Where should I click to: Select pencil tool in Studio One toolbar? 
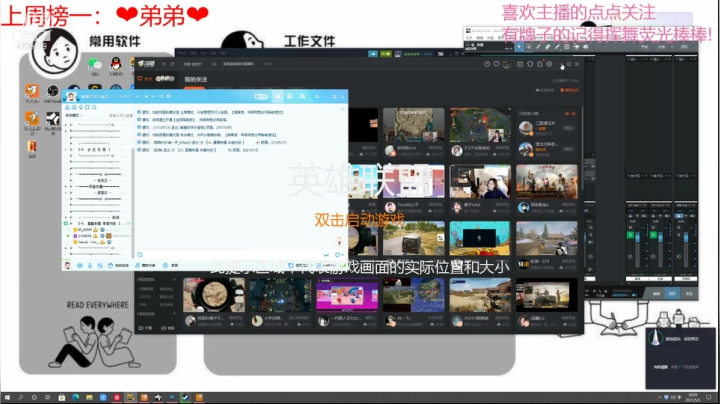point(538,46)
